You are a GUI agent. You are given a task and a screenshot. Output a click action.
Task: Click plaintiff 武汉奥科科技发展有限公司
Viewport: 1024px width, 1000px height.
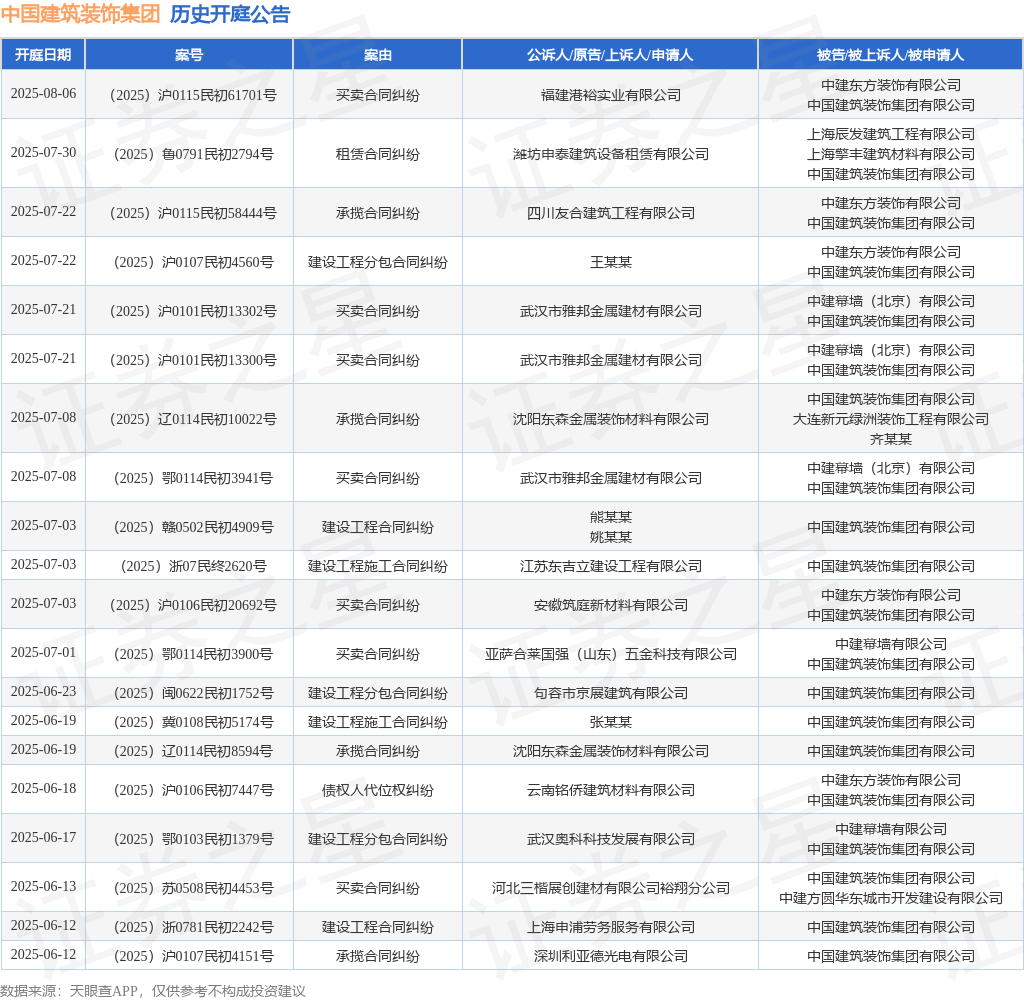point(611,839)
